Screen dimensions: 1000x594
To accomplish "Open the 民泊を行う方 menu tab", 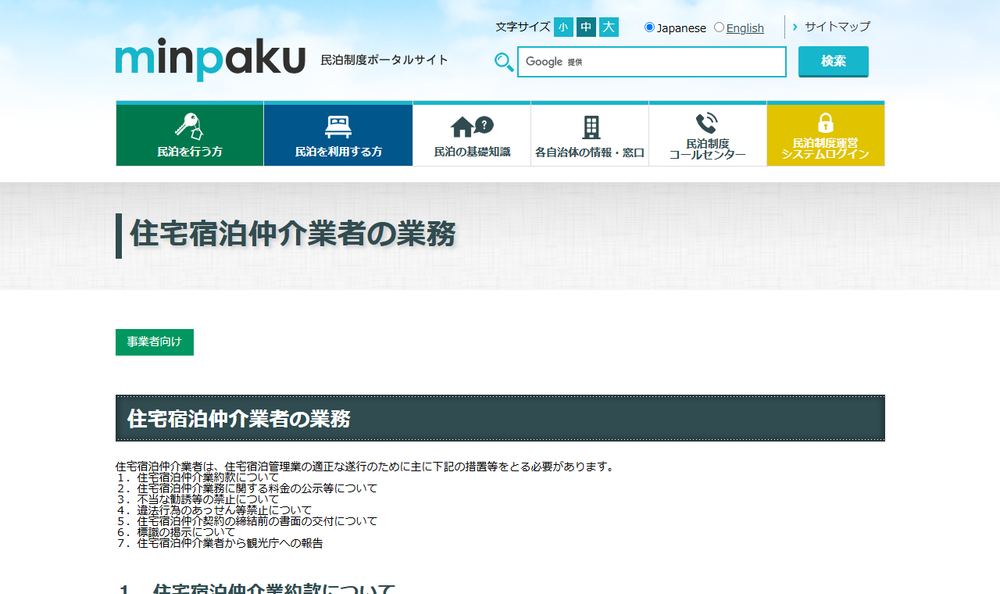I will click(x=189, y=135).
